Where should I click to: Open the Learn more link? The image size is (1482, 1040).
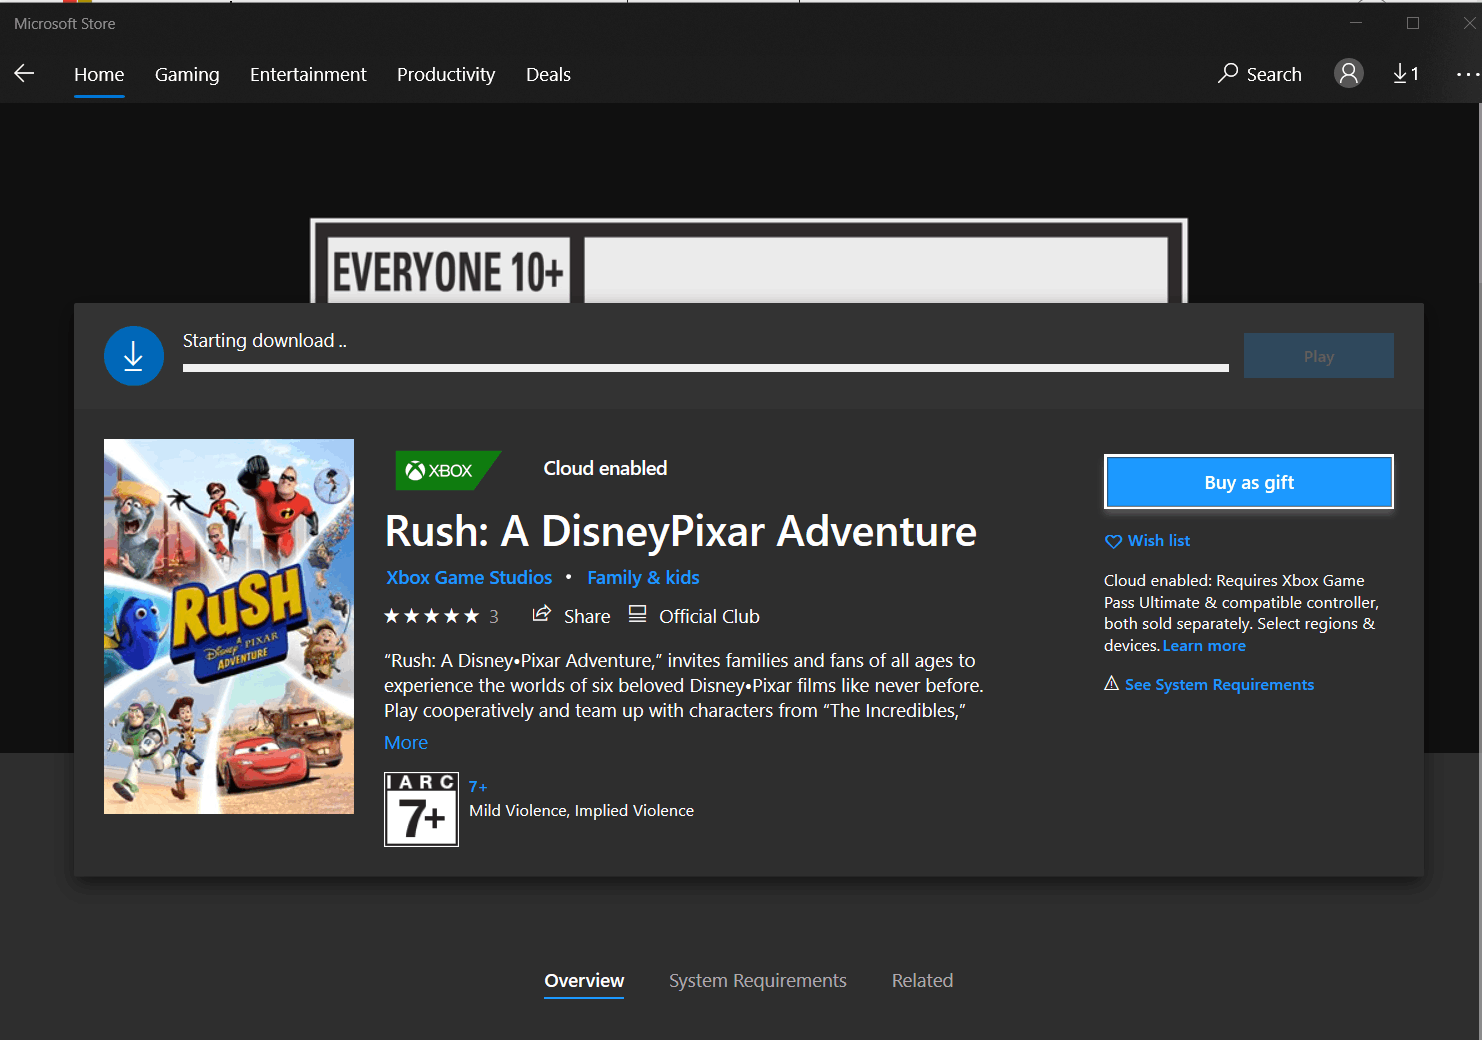click(1204, 646)
